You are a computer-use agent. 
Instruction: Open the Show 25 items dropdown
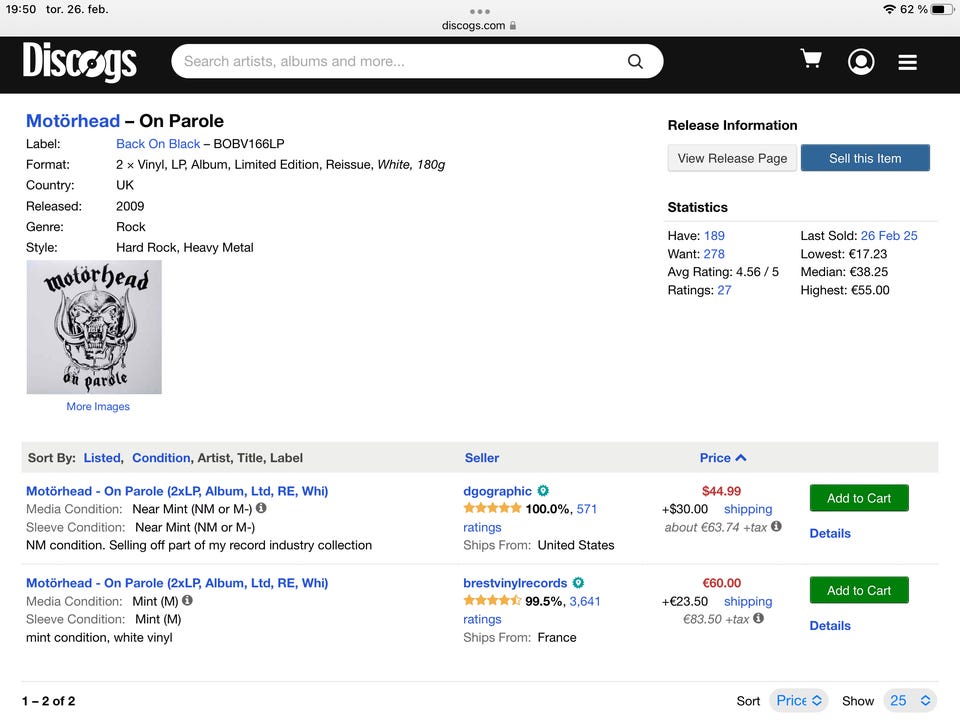[910, 700]
